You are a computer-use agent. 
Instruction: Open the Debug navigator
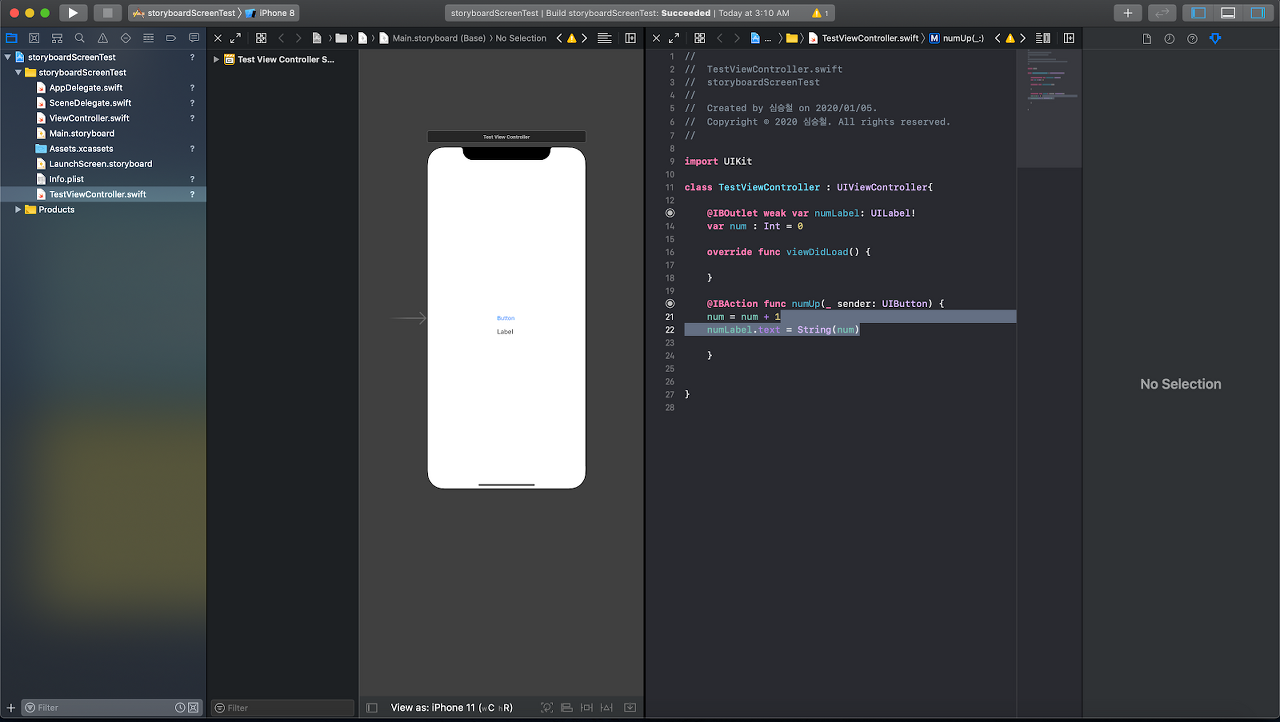tap(149, 38)
